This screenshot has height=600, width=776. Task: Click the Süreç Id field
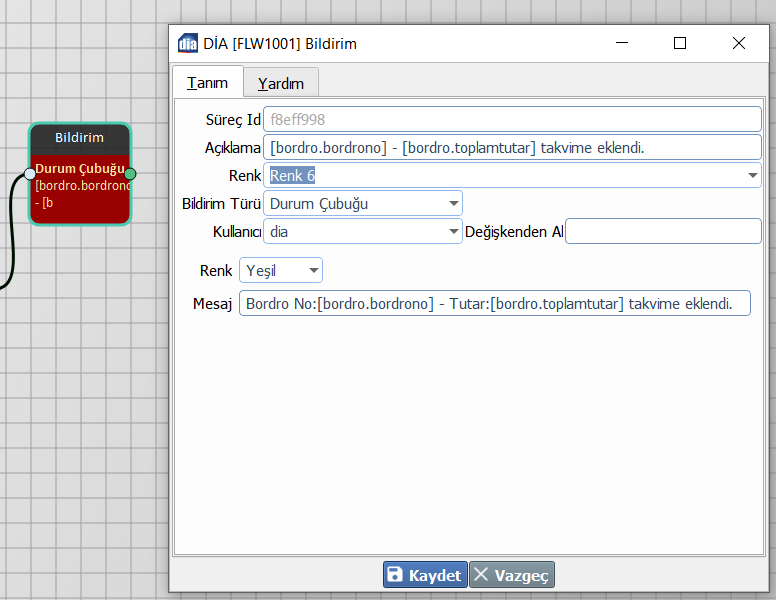click(x=512, y=119)
